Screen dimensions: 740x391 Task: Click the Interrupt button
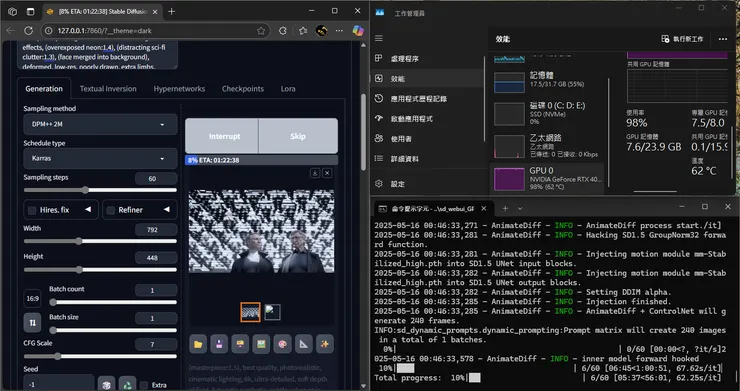click(x=222, y=136)
